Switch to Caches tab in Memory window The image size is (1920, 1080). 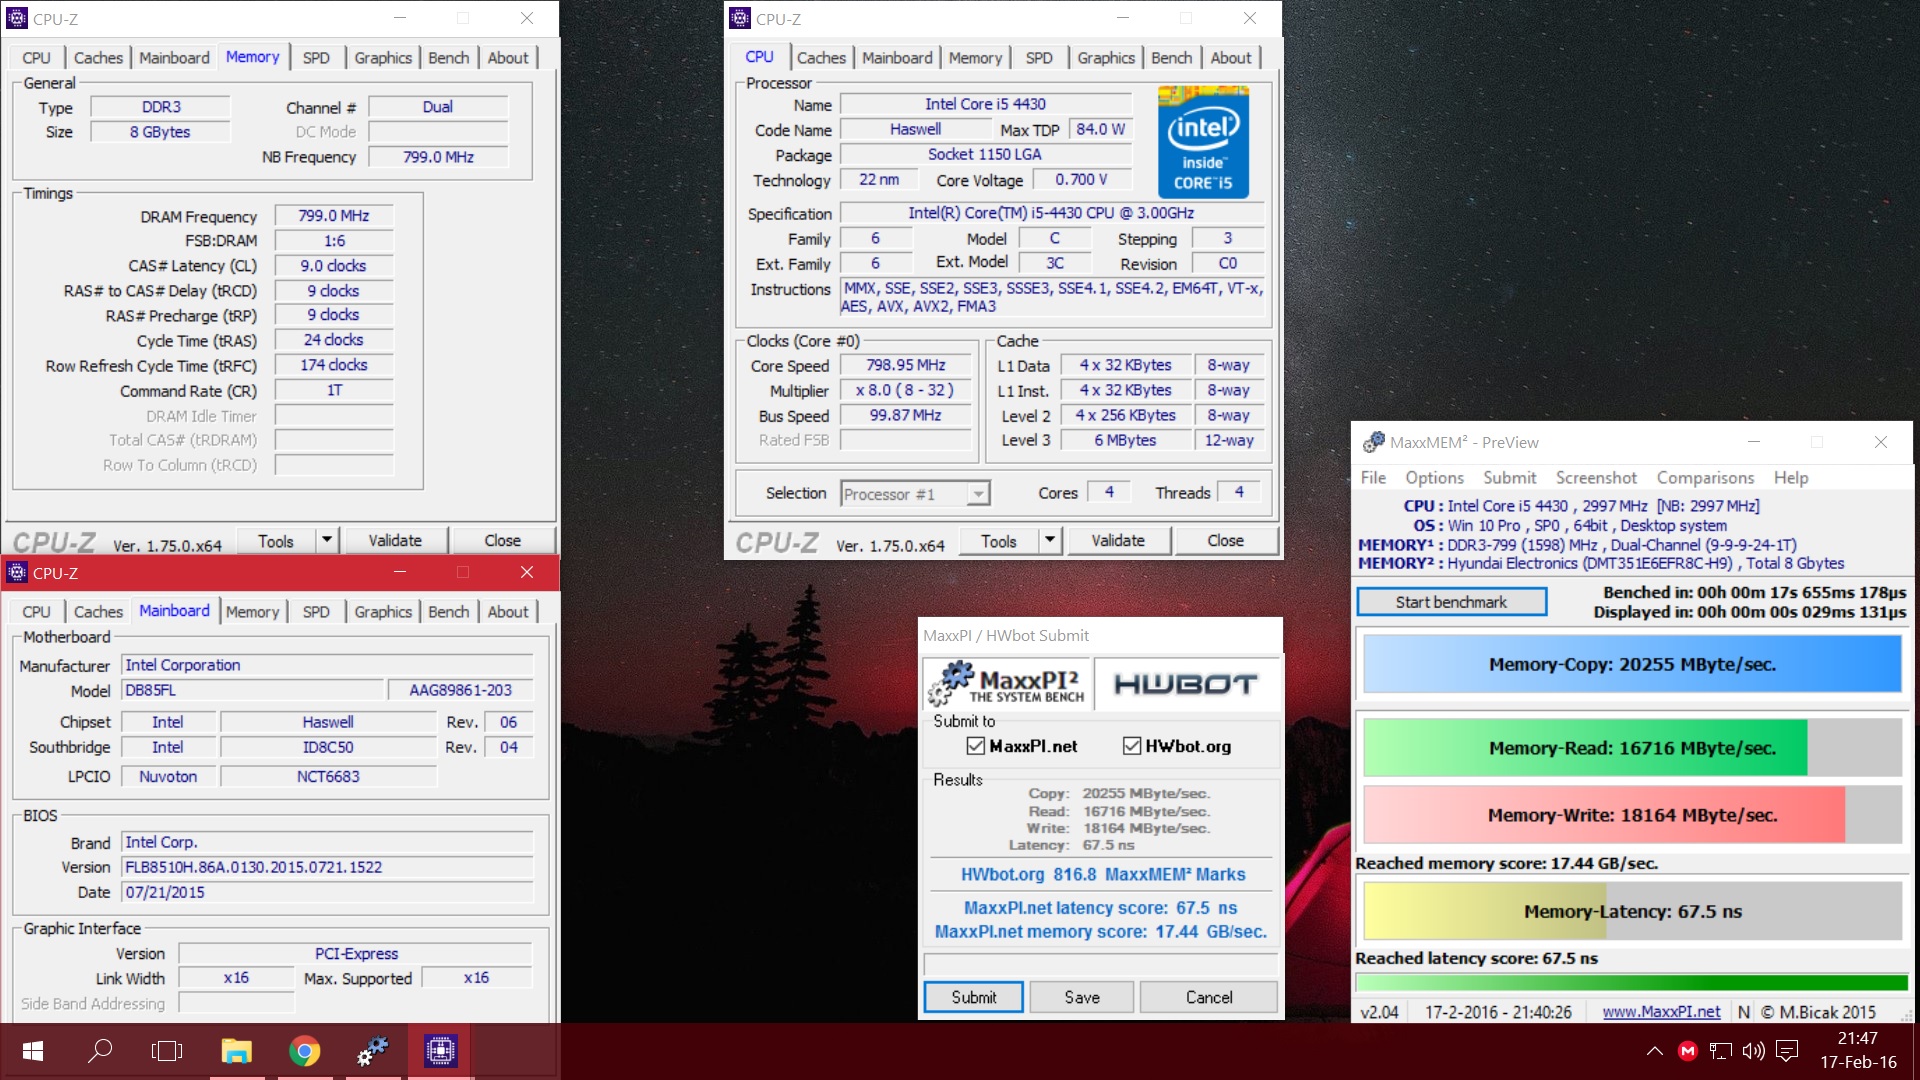[x=98, y=58]
